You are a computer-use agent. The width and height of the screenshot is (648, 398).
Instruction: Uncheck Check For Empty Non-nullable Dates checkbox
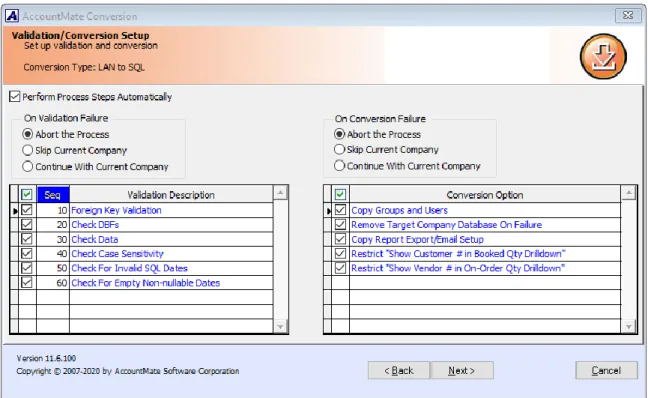[27, 283]
